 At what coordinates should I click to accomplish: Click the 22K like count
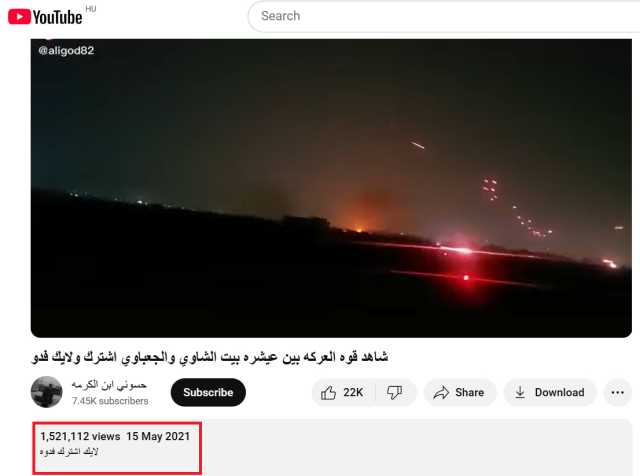click(353, 392)
